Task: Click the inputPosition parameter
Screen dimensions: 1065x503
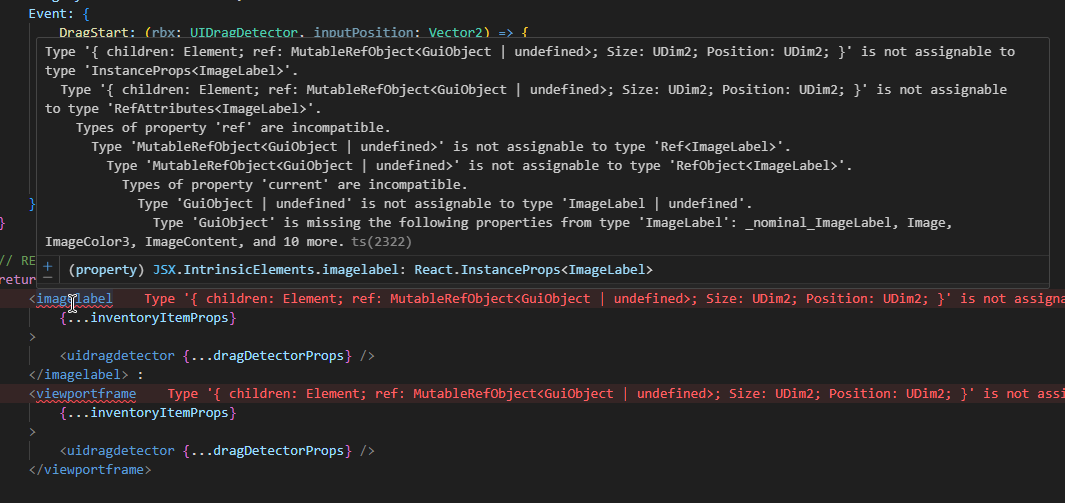Action: pos(363,33)
